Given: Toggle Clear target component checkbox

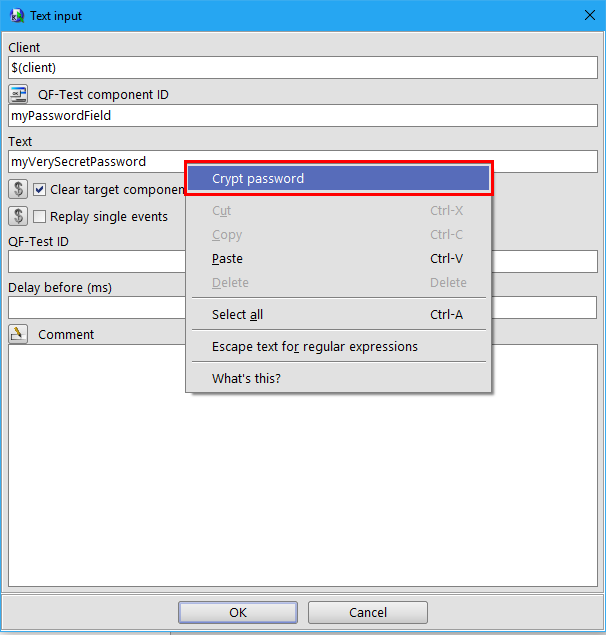Looking at the screenshot, I should click(39, 190).
